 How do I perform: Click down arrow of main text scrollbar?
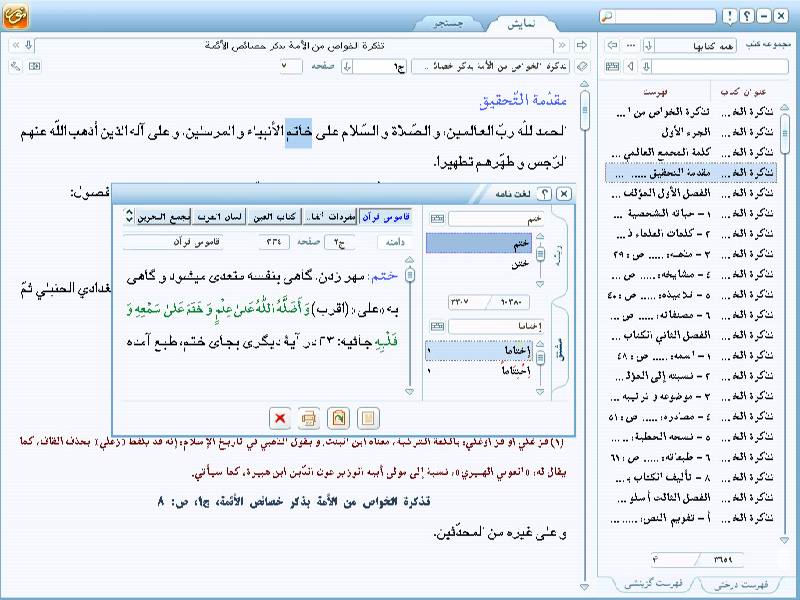[585, 587]
